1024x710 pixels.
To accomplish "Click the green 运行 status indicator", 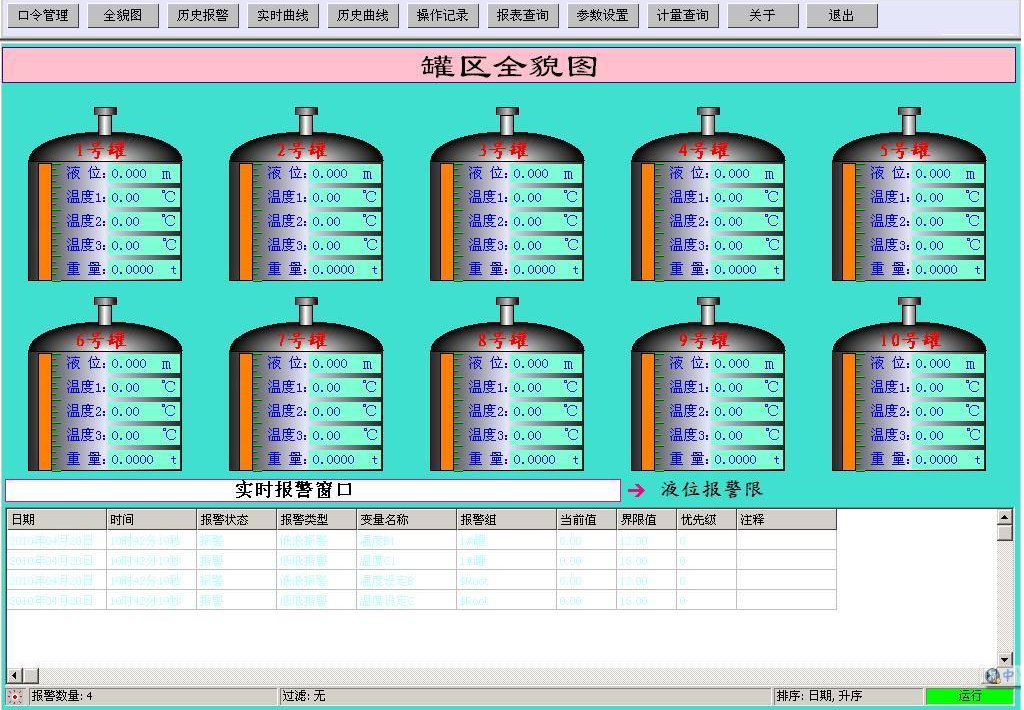I will 968,696.
